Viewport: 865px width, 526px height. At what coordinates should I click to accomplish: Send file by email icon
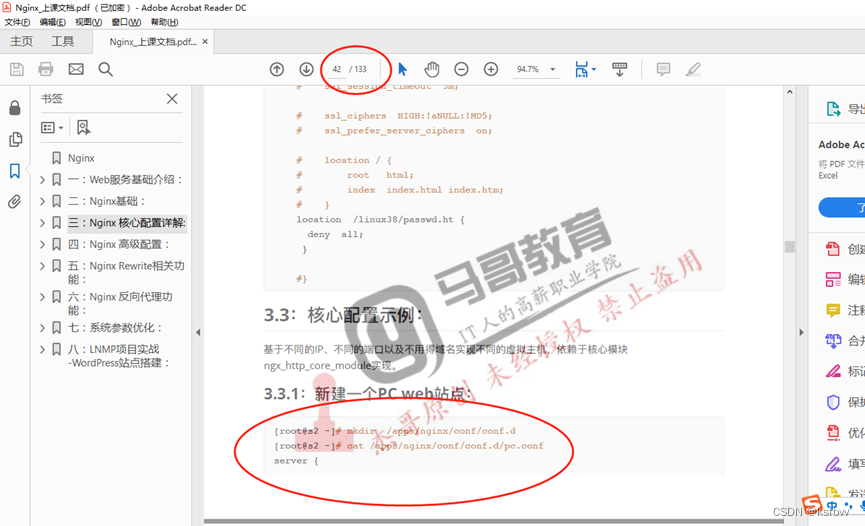coord(76,69)
